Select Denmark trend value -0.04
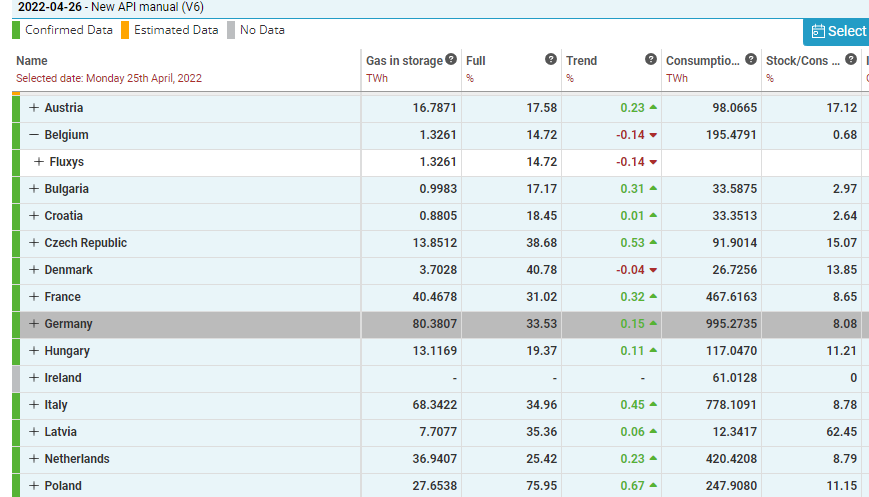 [630, 270]
